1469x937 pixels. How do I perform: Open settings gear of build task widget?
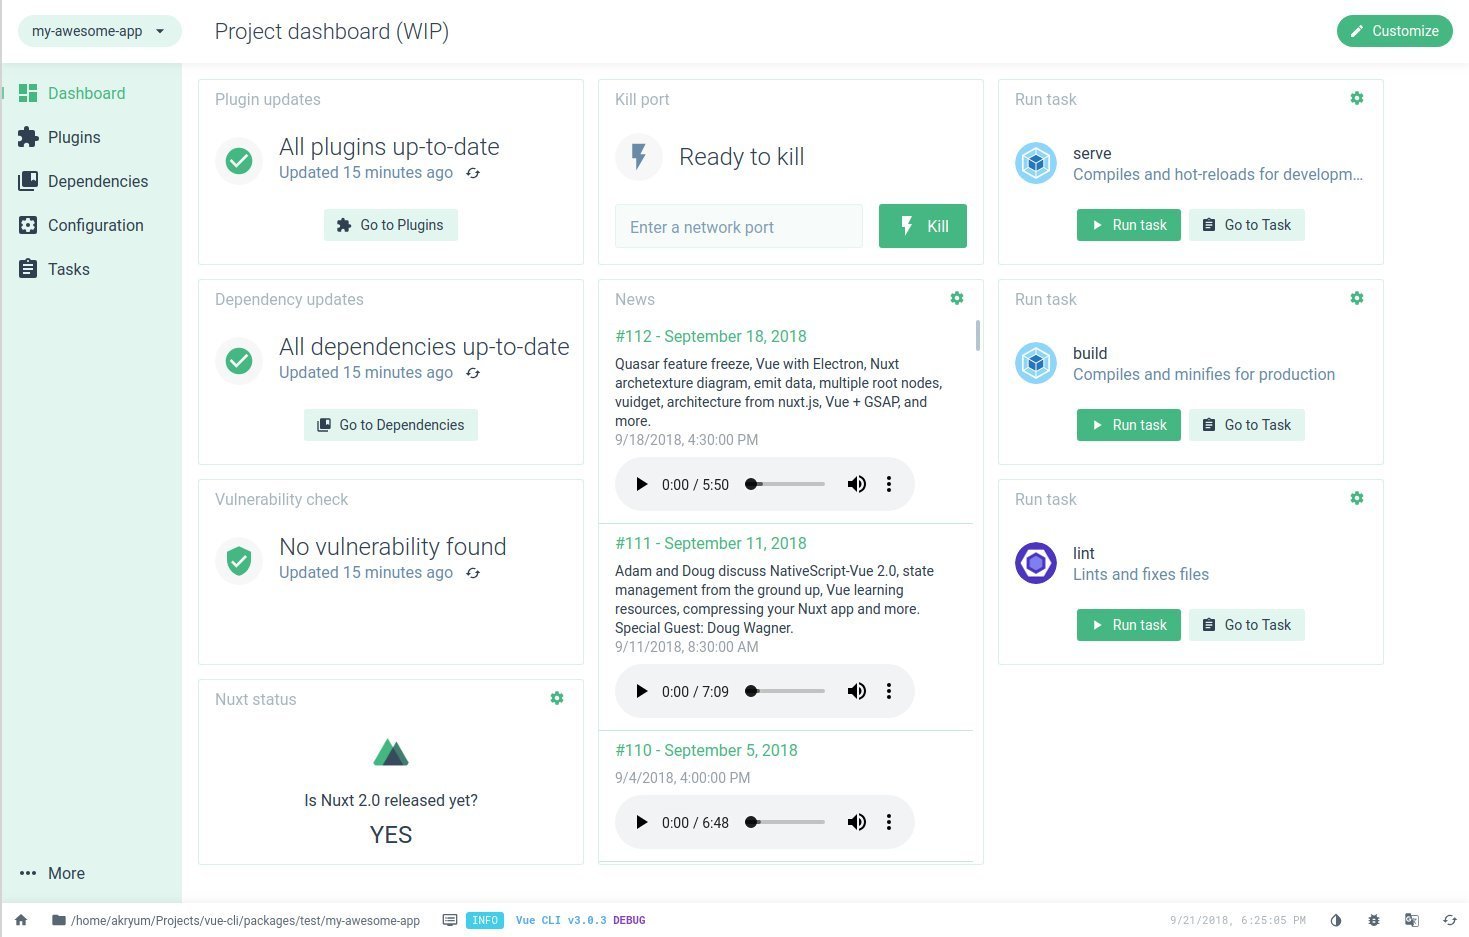[x=1357, y=298]
